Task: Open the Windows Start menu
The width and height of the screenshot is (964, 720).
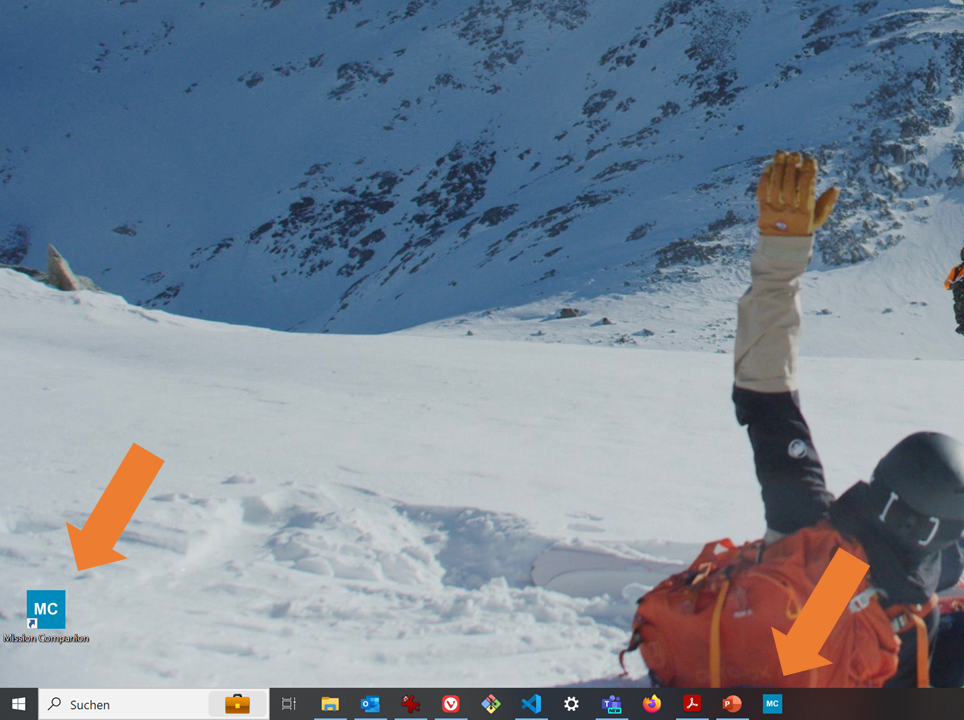Action: [18, 705]
